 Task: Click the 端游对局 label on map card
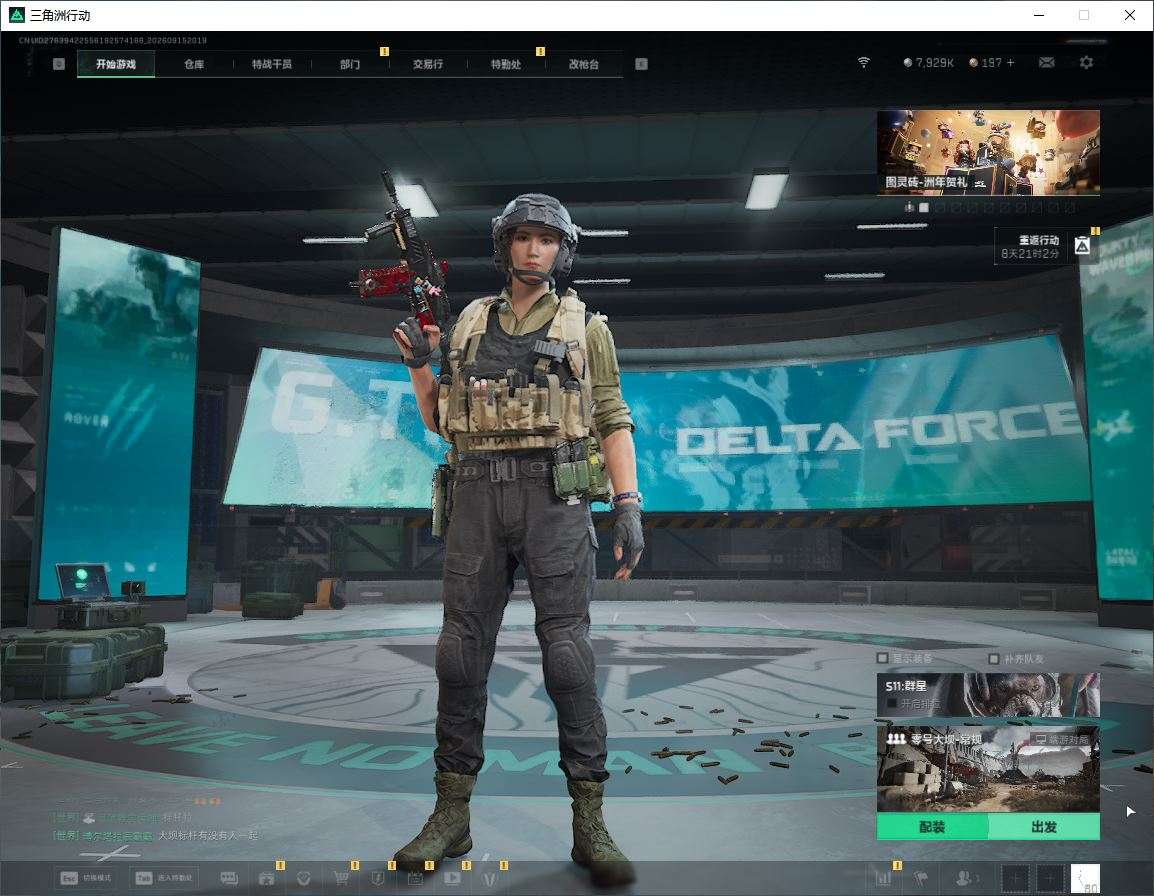1062,739
